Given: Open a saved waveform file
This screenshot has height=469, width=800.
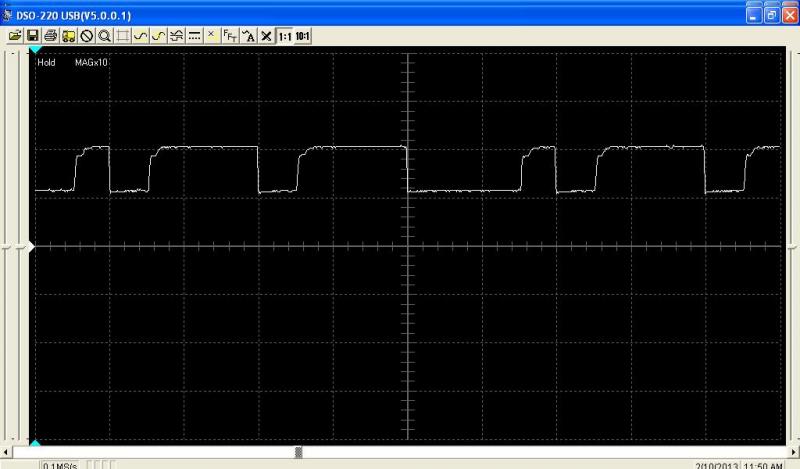Looking at the screenshot, I should (15, 36).
